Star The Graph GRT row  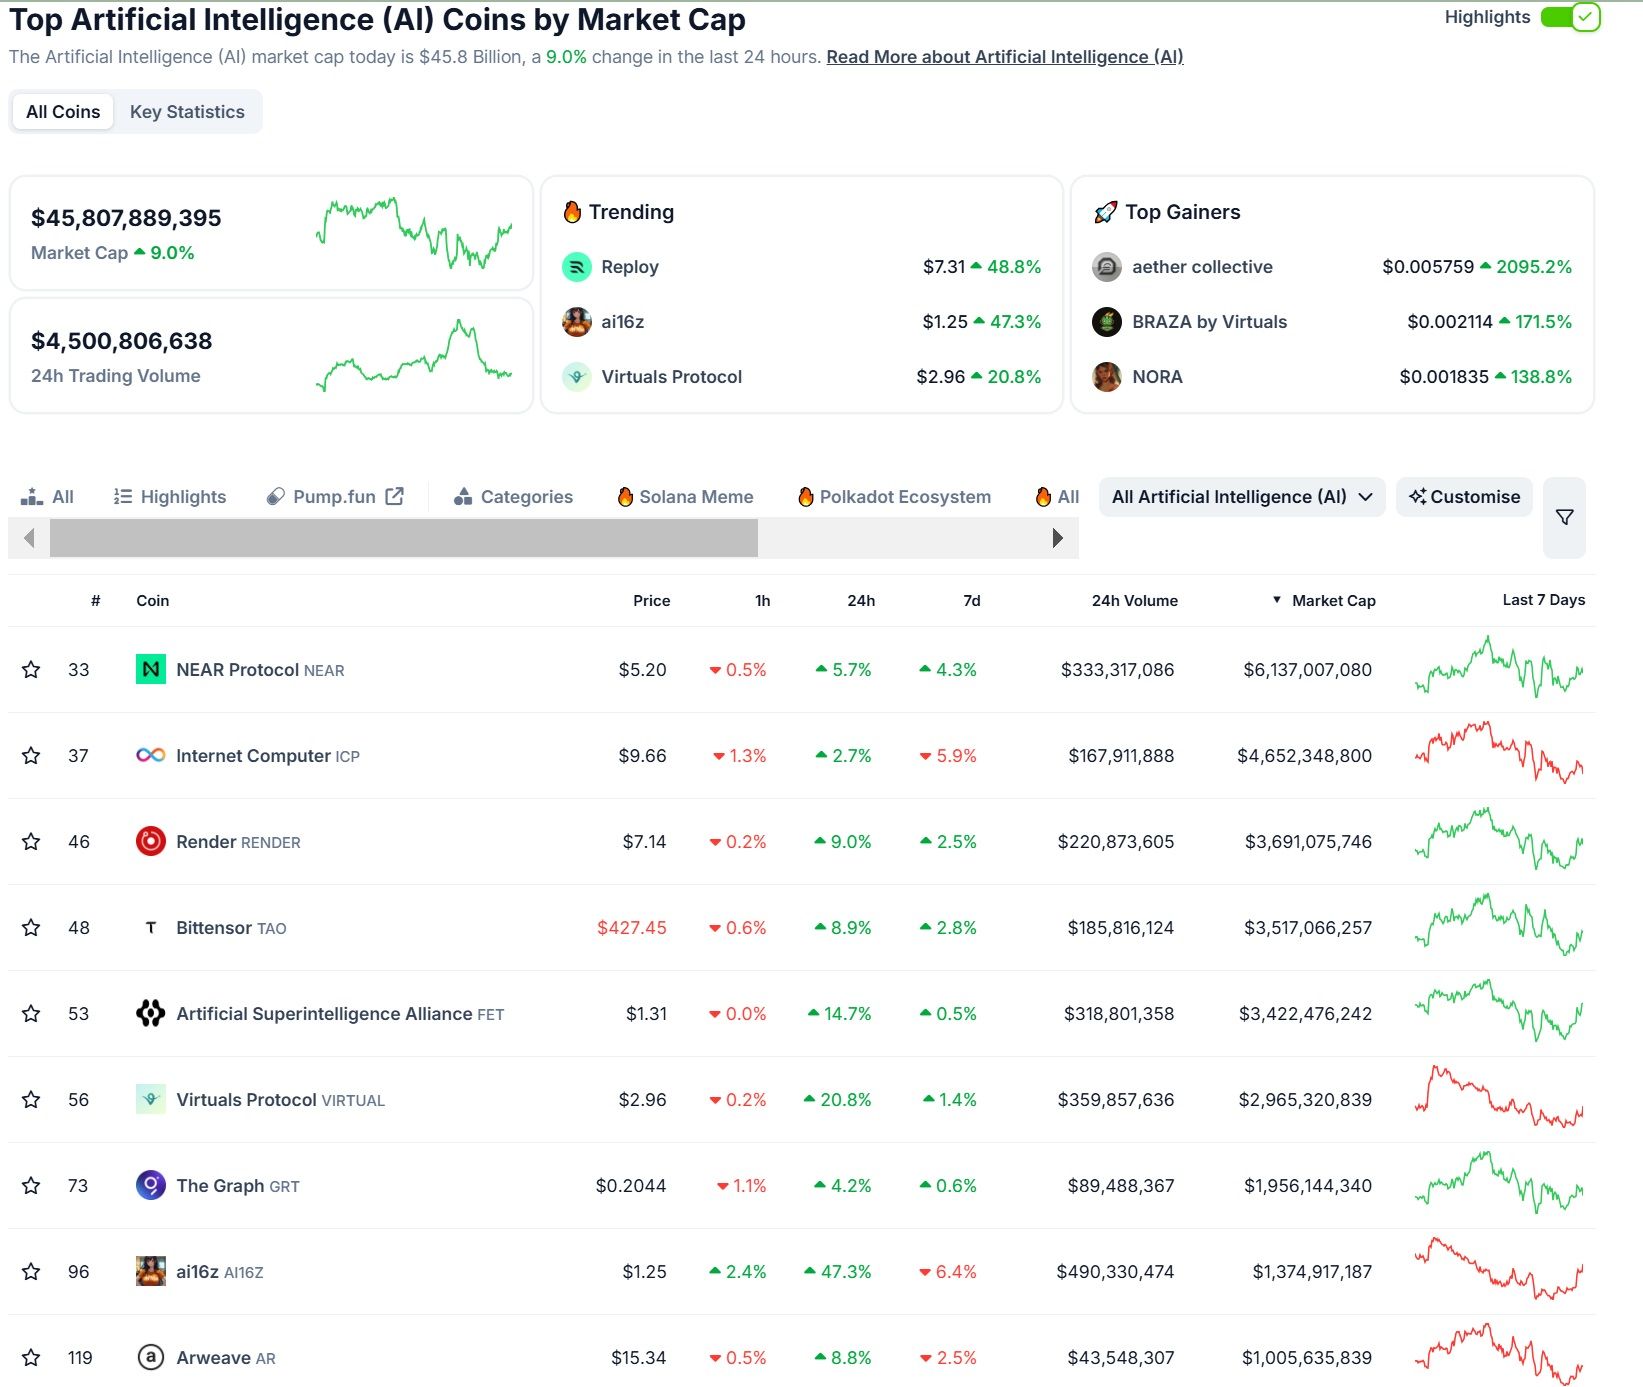pos(31,1186)
